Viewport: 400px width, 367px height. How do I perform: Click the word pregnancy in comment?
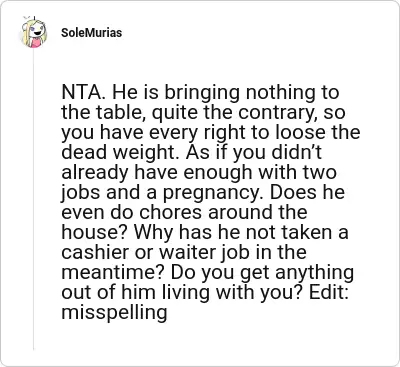(213, 194)
